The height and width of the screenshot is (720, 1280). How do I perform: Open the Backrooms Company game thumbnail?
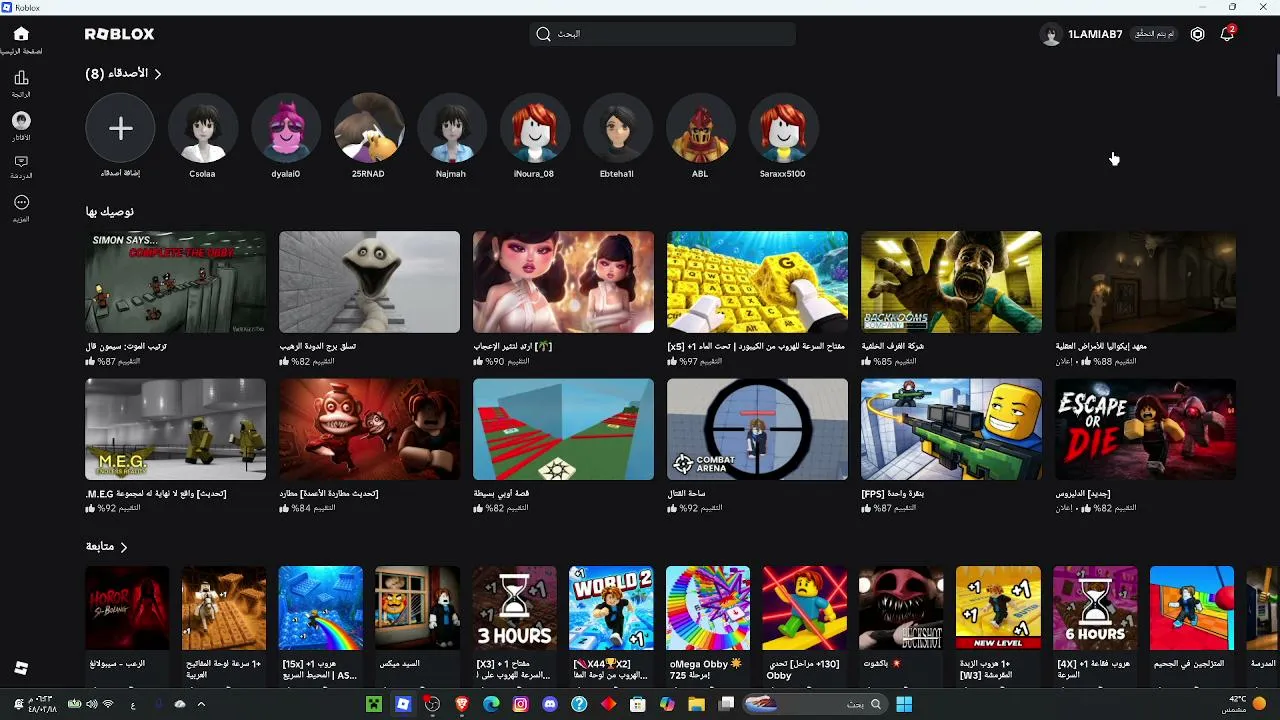[x=951, y=282]
